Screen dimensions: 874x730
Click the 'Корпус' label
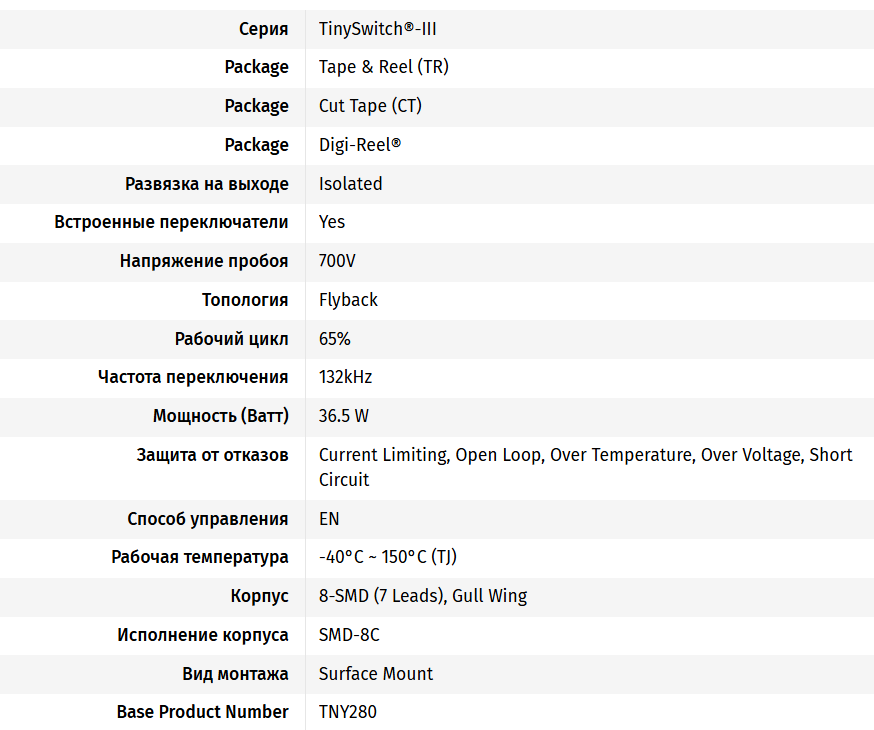coord(259,596)
